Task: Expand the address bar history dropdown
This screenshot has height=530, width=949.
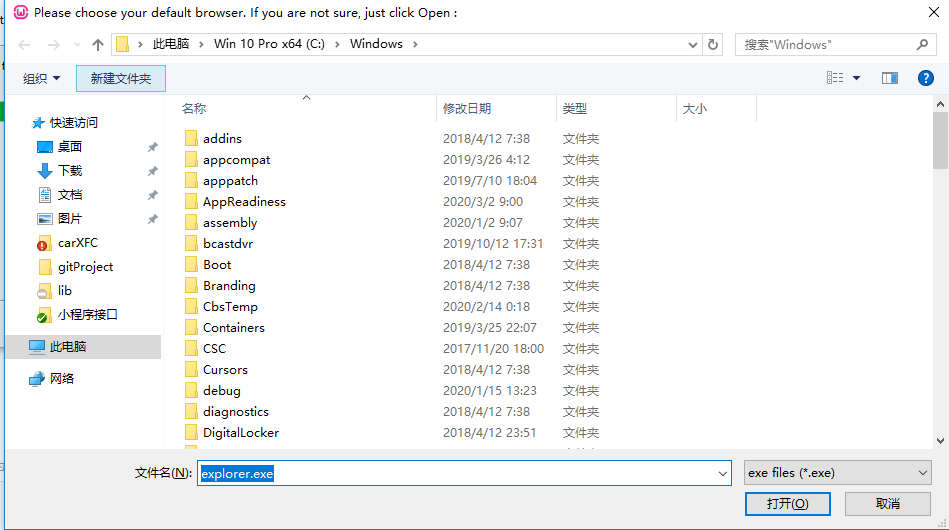Action: click(x=693, y=45)
